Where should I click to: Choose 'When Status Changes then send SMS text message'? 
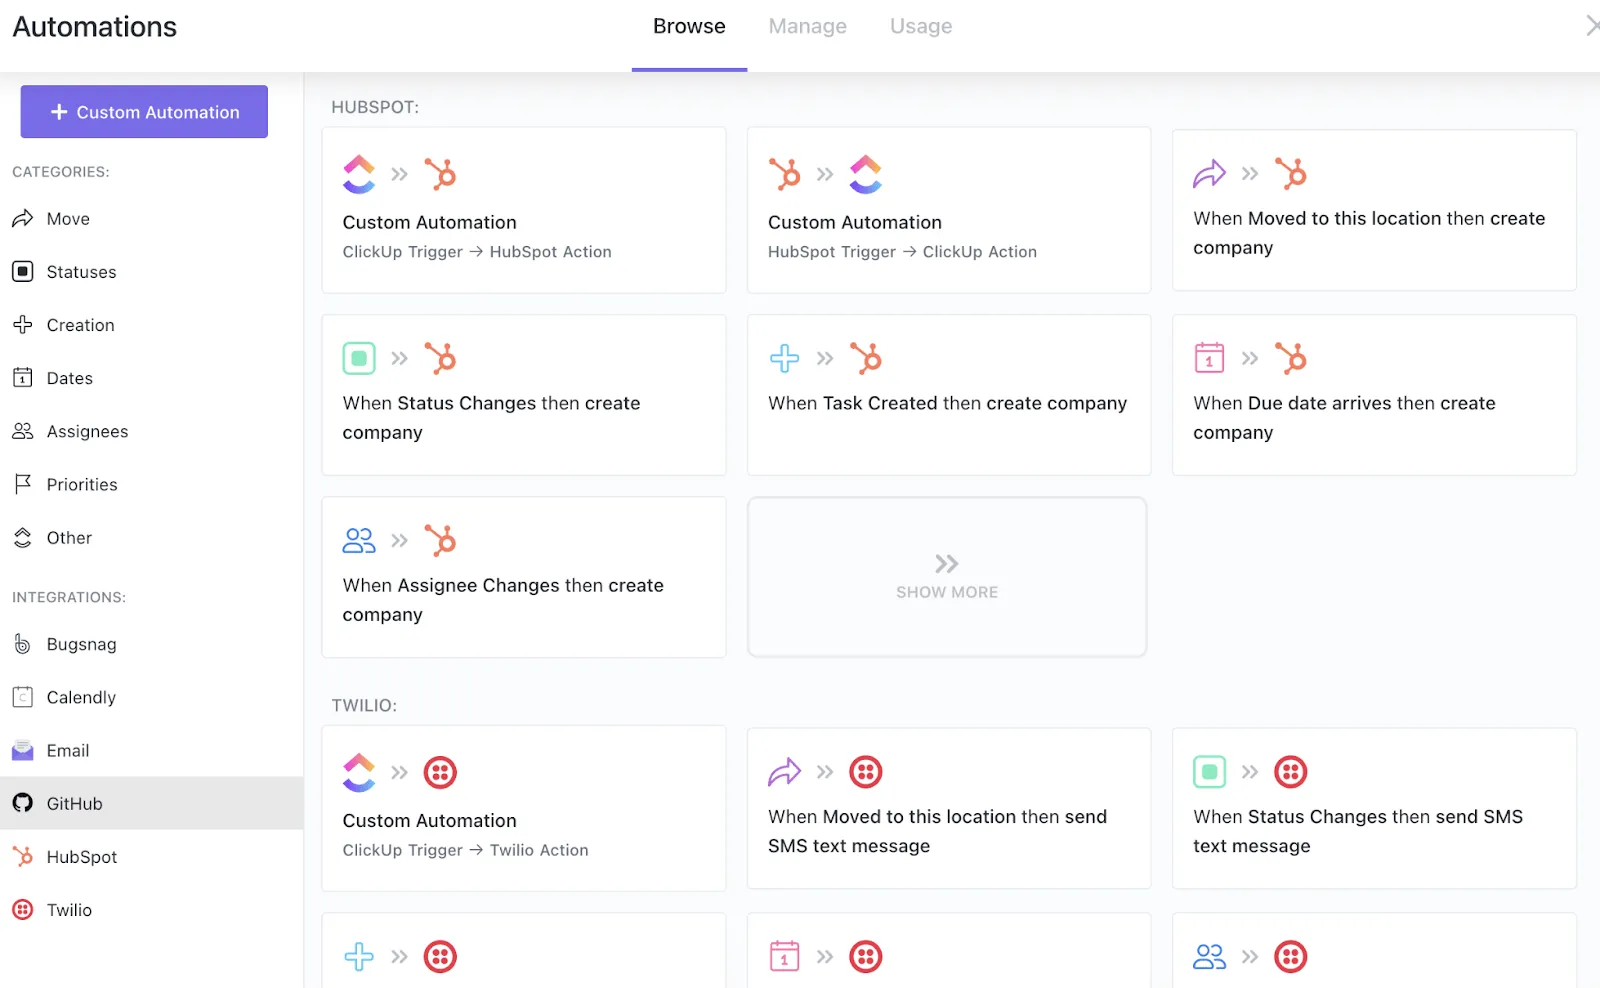coord(1374,808)
